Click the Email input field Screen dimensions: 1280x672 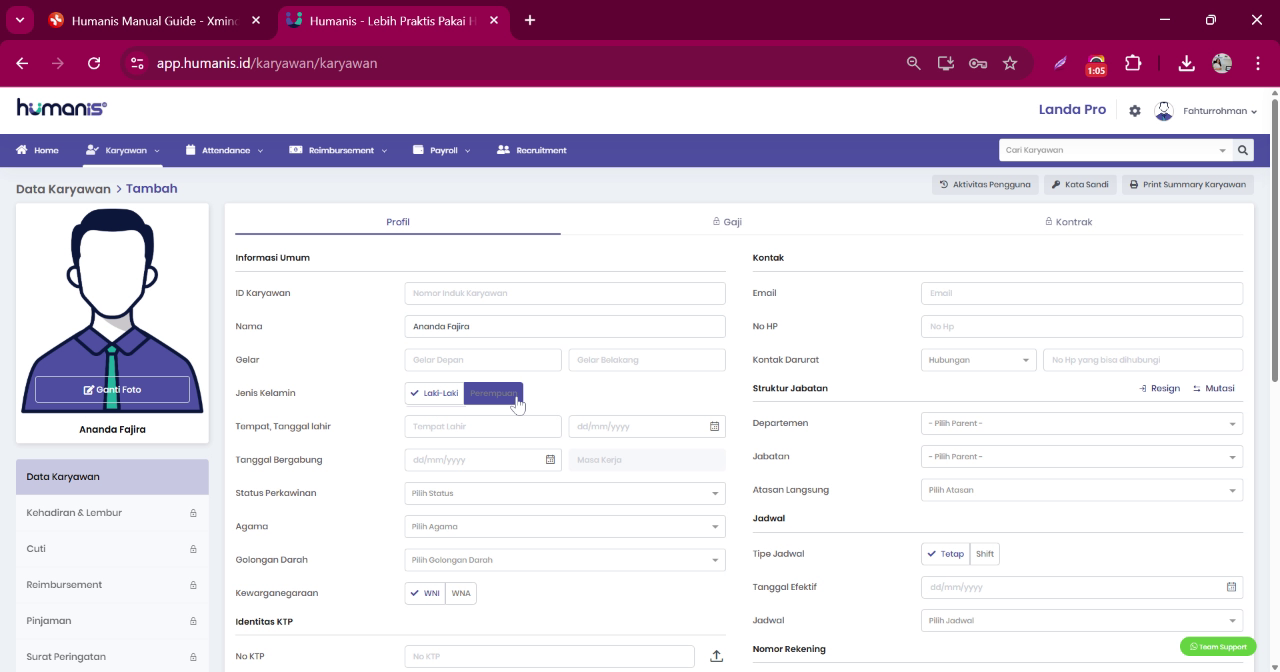1082,293
